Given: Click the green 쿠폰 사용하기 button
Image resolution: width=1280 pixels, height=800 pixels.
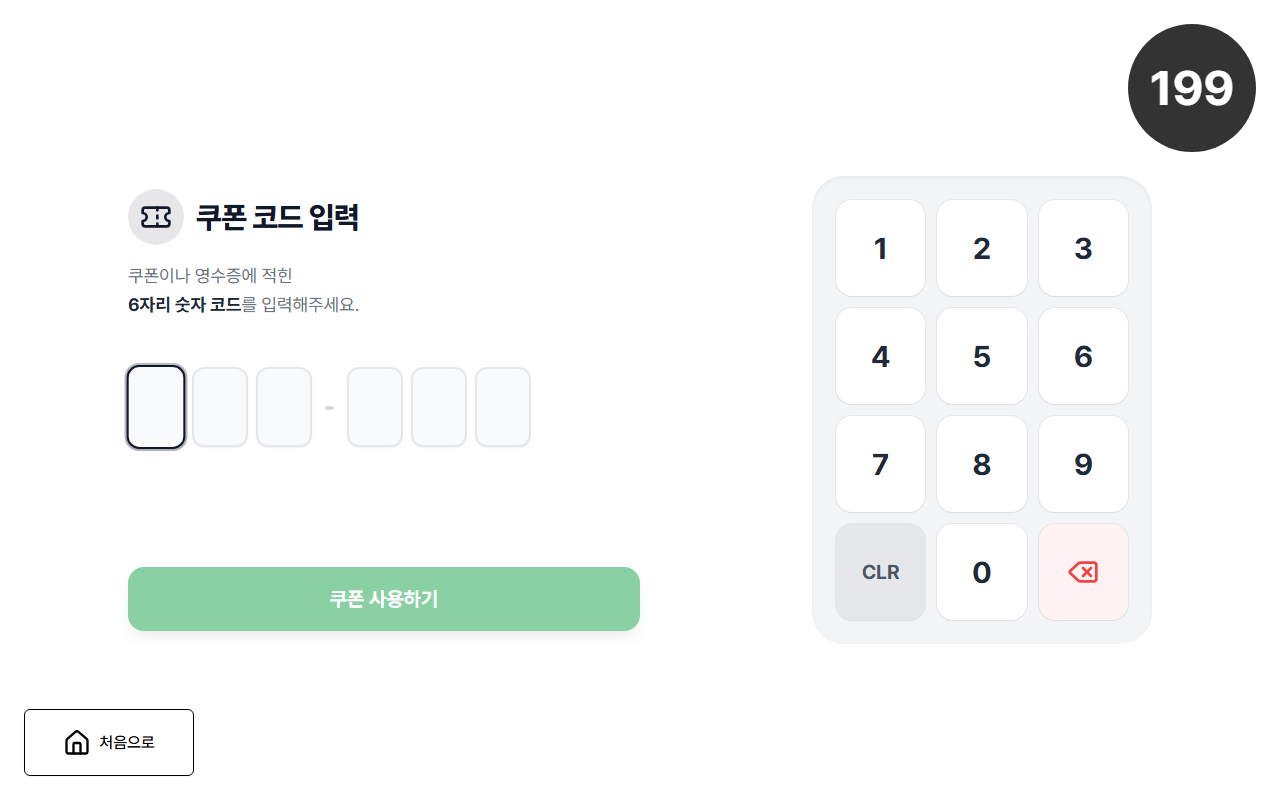Looking at the screenshot, I should click(384, 599).
